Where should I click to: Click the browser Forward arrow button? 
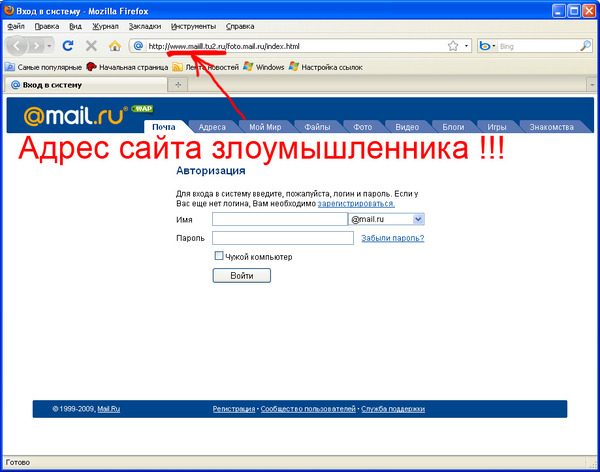(x=36, y=46)
